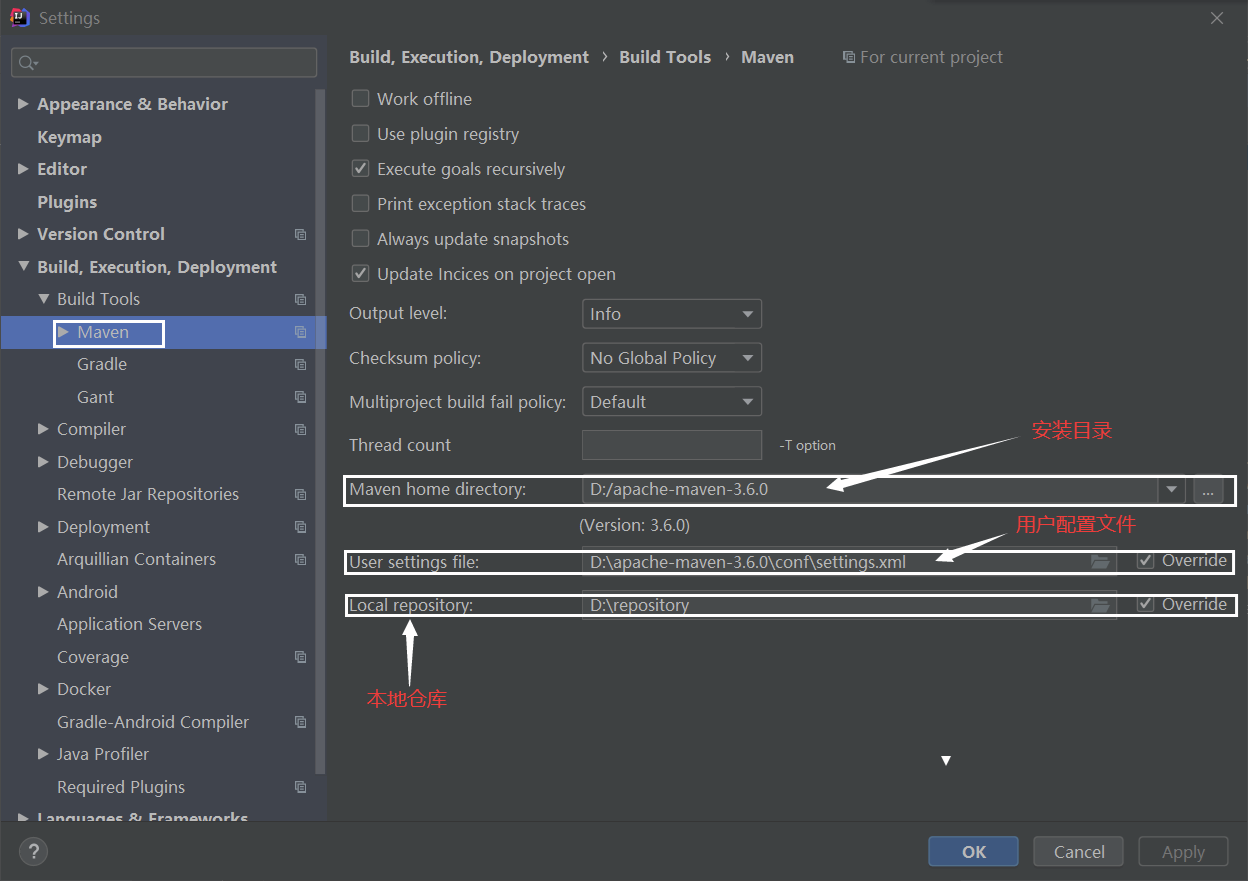This screenshot has width=1248, height=881.
Task: Open Application Servers settings
Action: pos(129,624)
